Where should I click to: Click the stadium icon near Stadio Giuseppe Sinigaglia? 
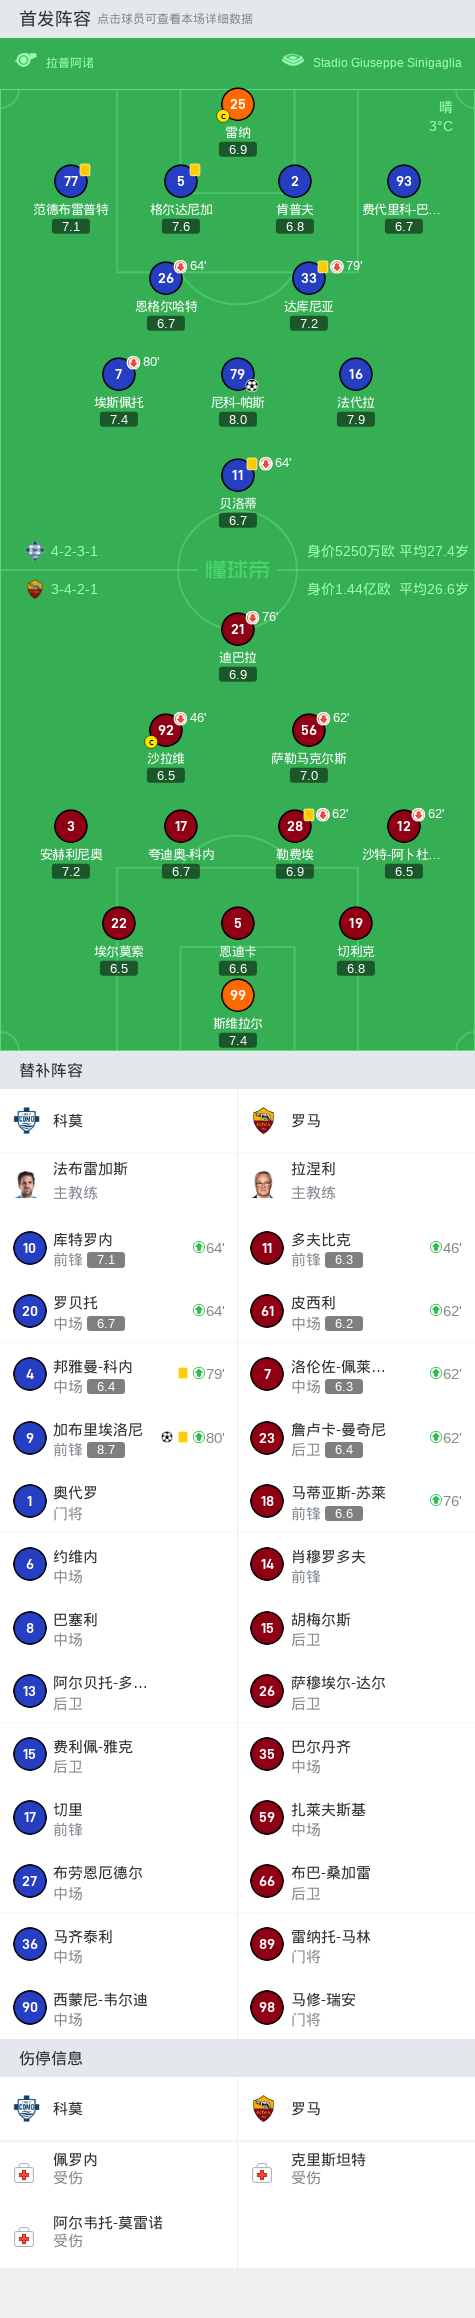(x=292, y=61)
